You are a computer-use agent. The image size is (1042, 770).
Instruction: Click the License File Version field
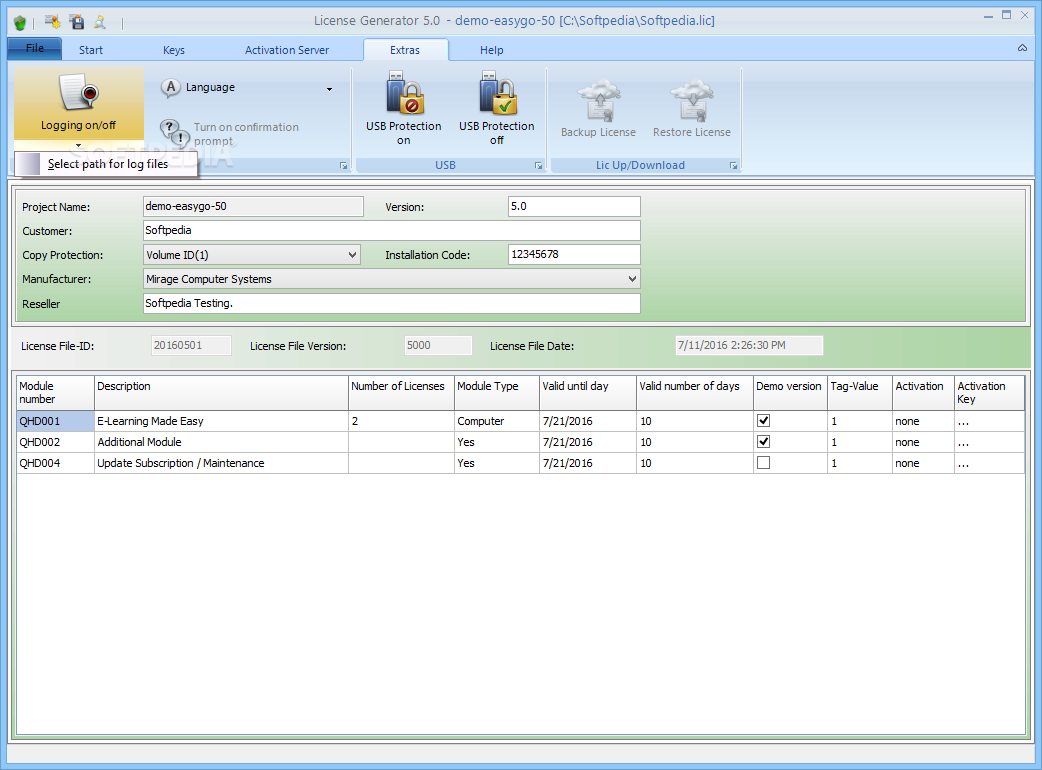point(439,345)
